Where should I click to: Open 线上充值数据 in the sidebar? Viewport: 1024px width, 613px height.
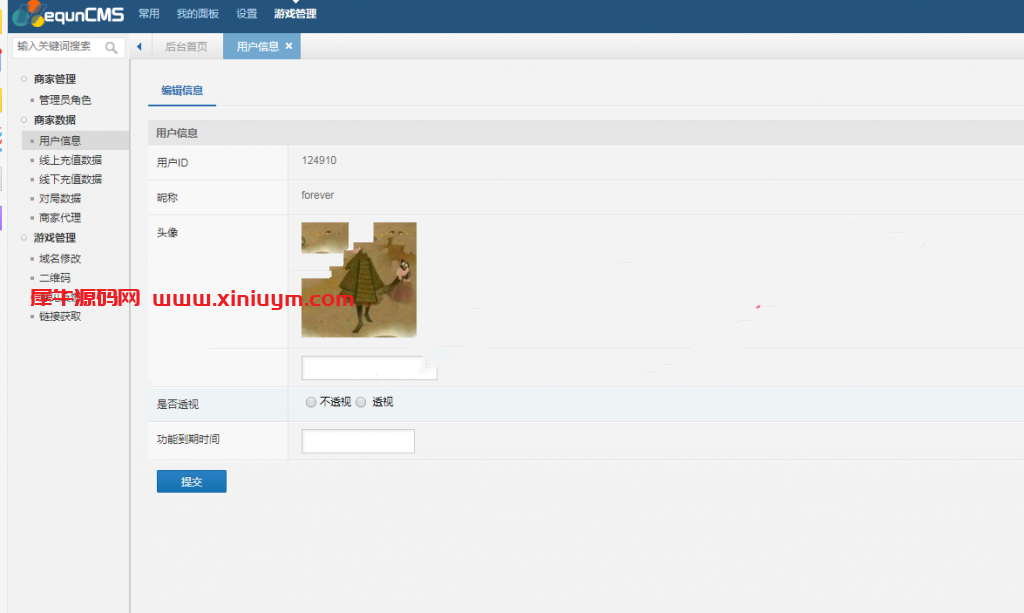[70, 160]
